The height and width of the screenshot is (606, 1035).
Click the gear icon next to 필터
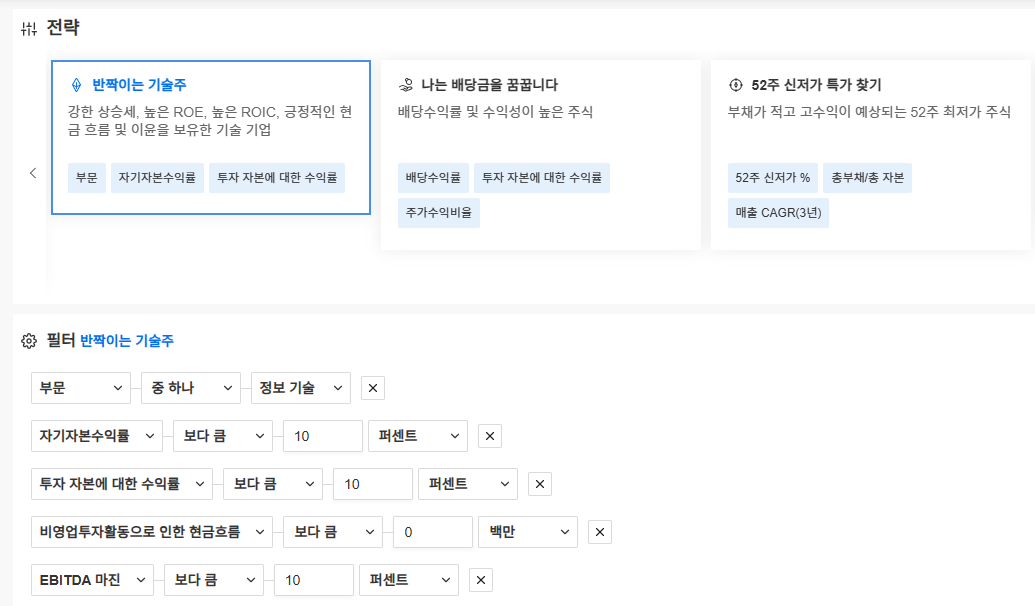29,341
